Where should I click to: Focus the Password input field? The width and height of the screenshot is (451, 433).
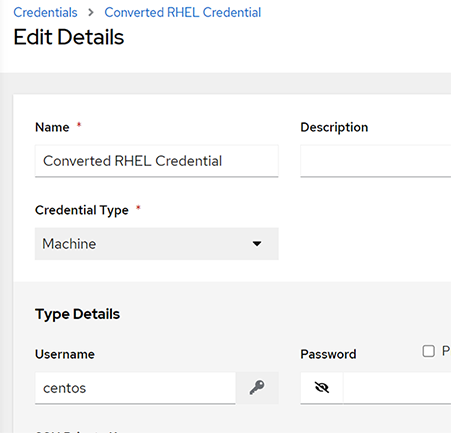397,388
